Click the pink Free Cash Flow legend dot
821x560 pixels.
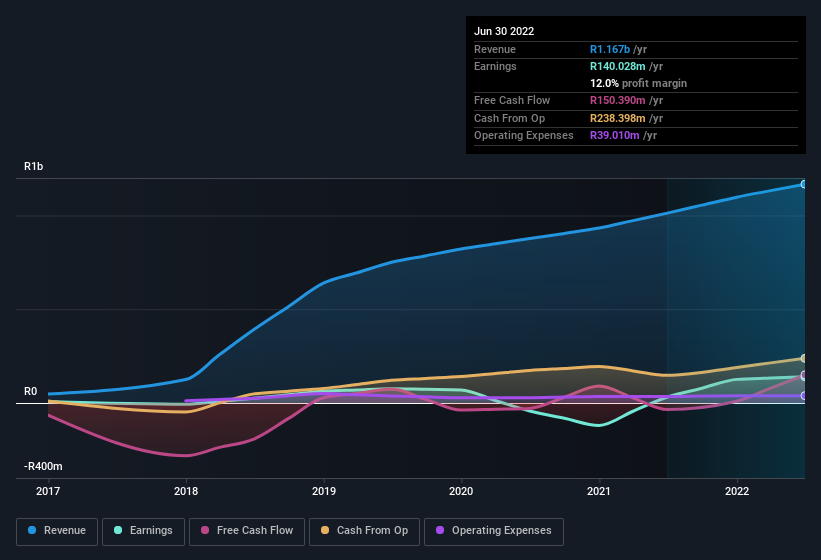pyautogui.click(x=205, y=530)
